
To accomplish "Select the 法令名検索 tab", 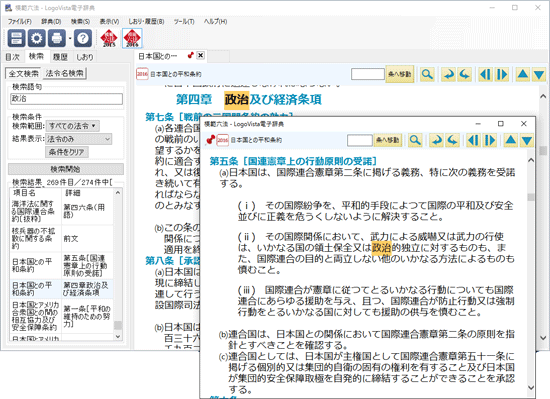I will (x=65, y=74).
